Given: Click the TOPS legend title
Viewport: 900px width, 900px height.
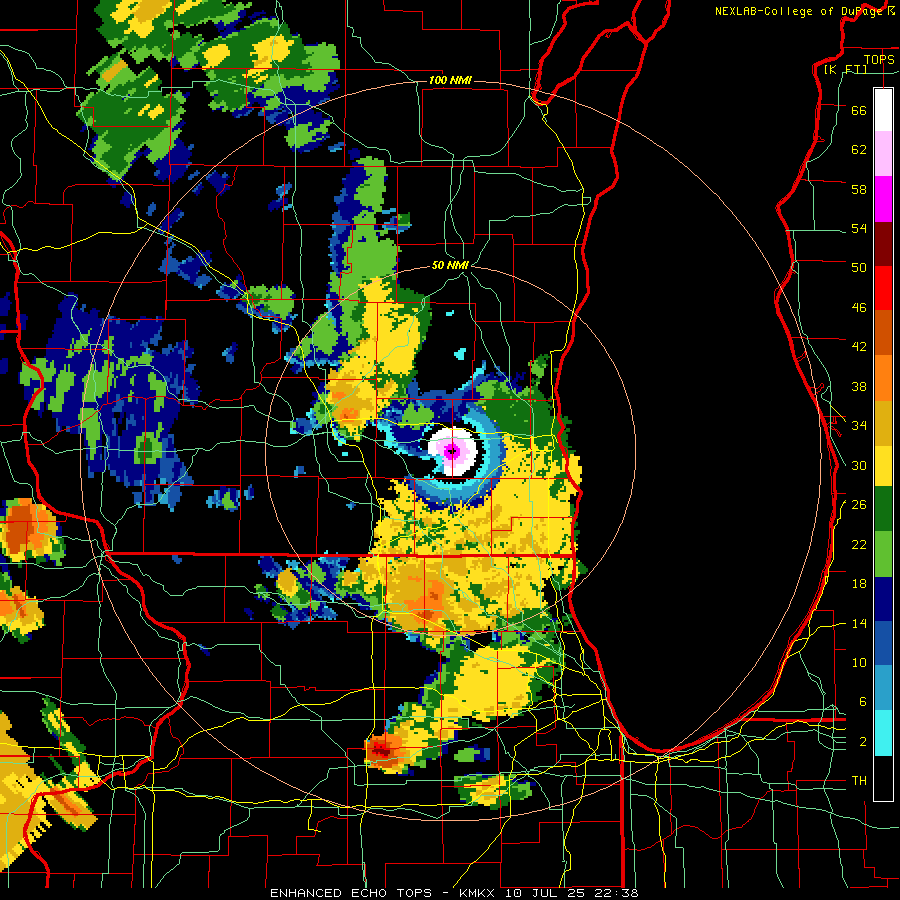Looking at the screenshot, I should click(879, 59).
